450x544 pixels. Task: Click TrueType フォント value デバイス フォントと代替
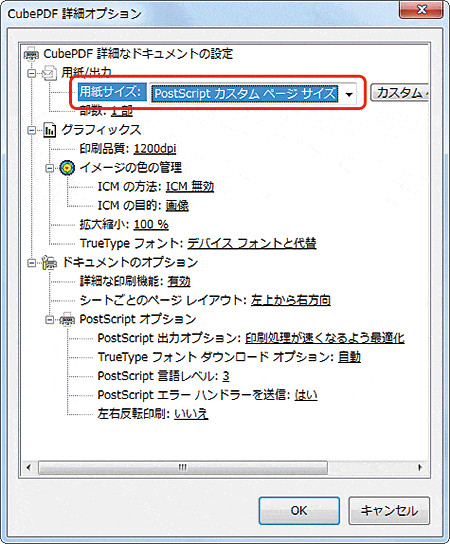(252, 244)
